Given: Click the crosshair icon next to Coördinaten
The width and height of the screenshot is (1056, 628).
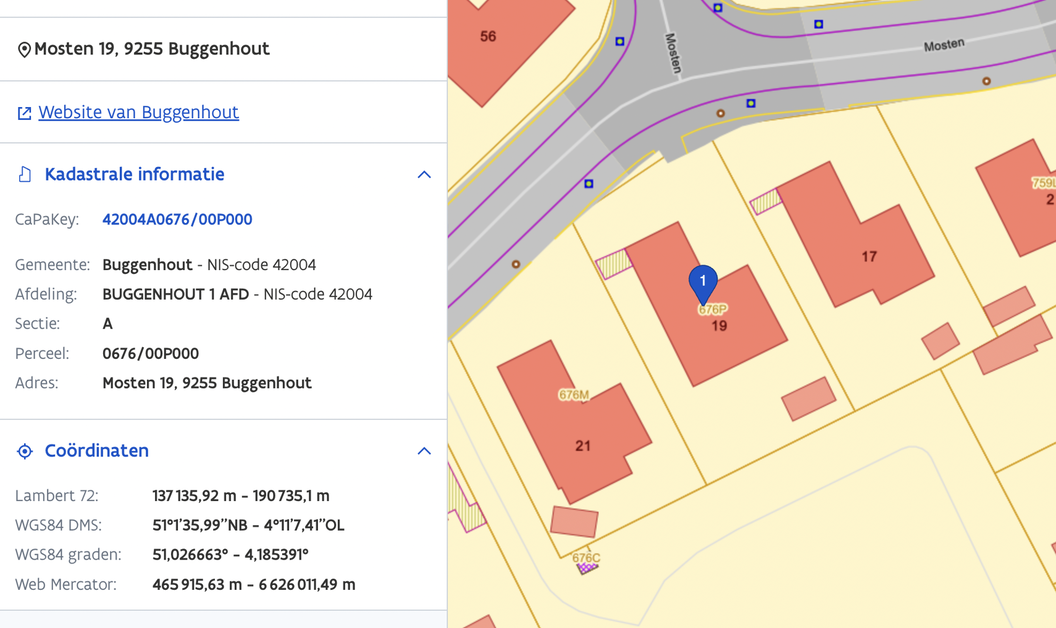Looking at the screenshot, I should [x=25, y=451].
